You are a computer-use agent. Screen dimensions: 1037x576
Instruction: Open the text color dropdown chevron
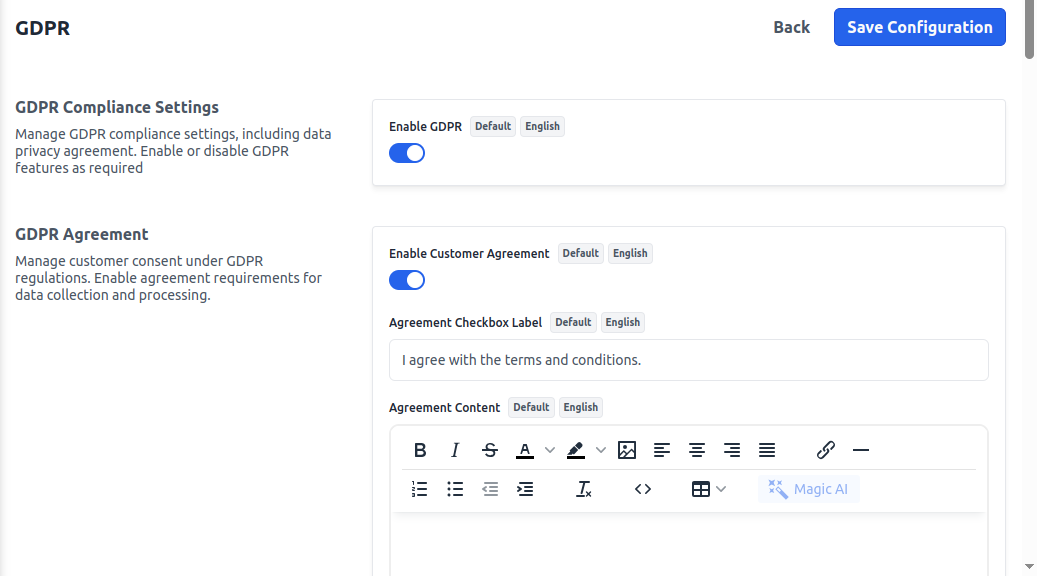click(x=549, y=450)
